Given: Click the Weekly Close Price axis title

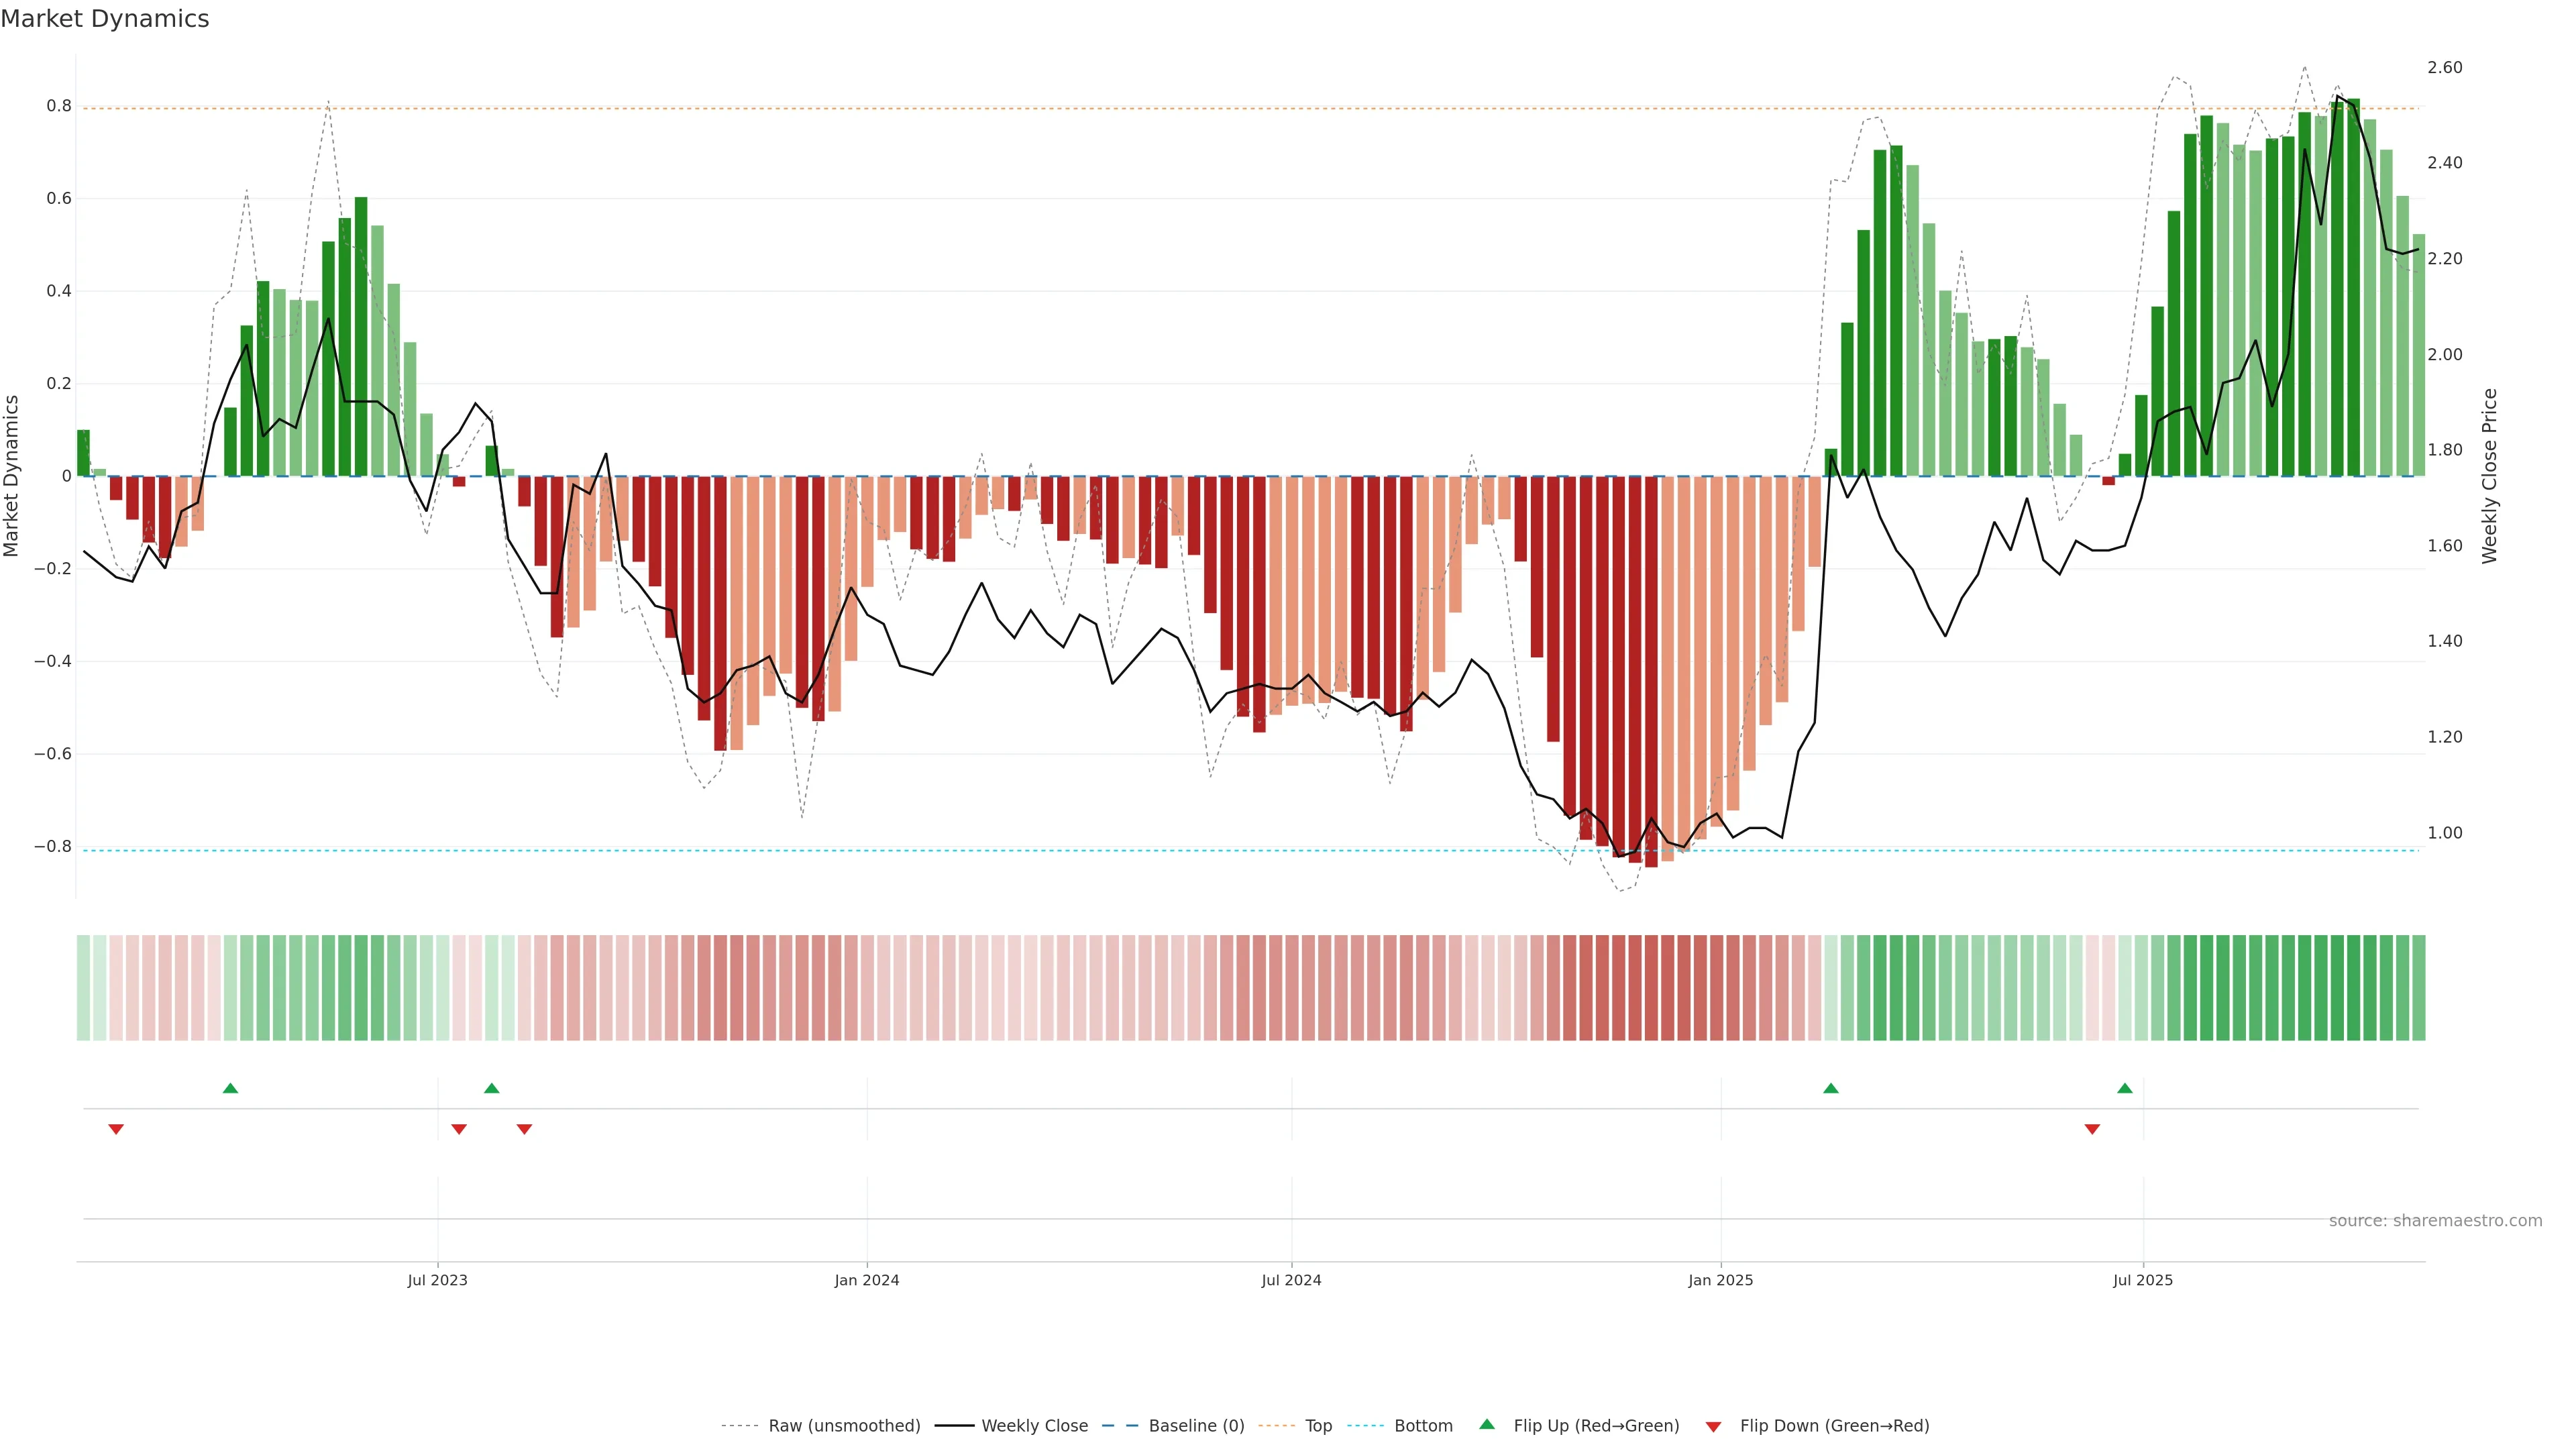Looking at the screenshot, I should (2489, 476).
